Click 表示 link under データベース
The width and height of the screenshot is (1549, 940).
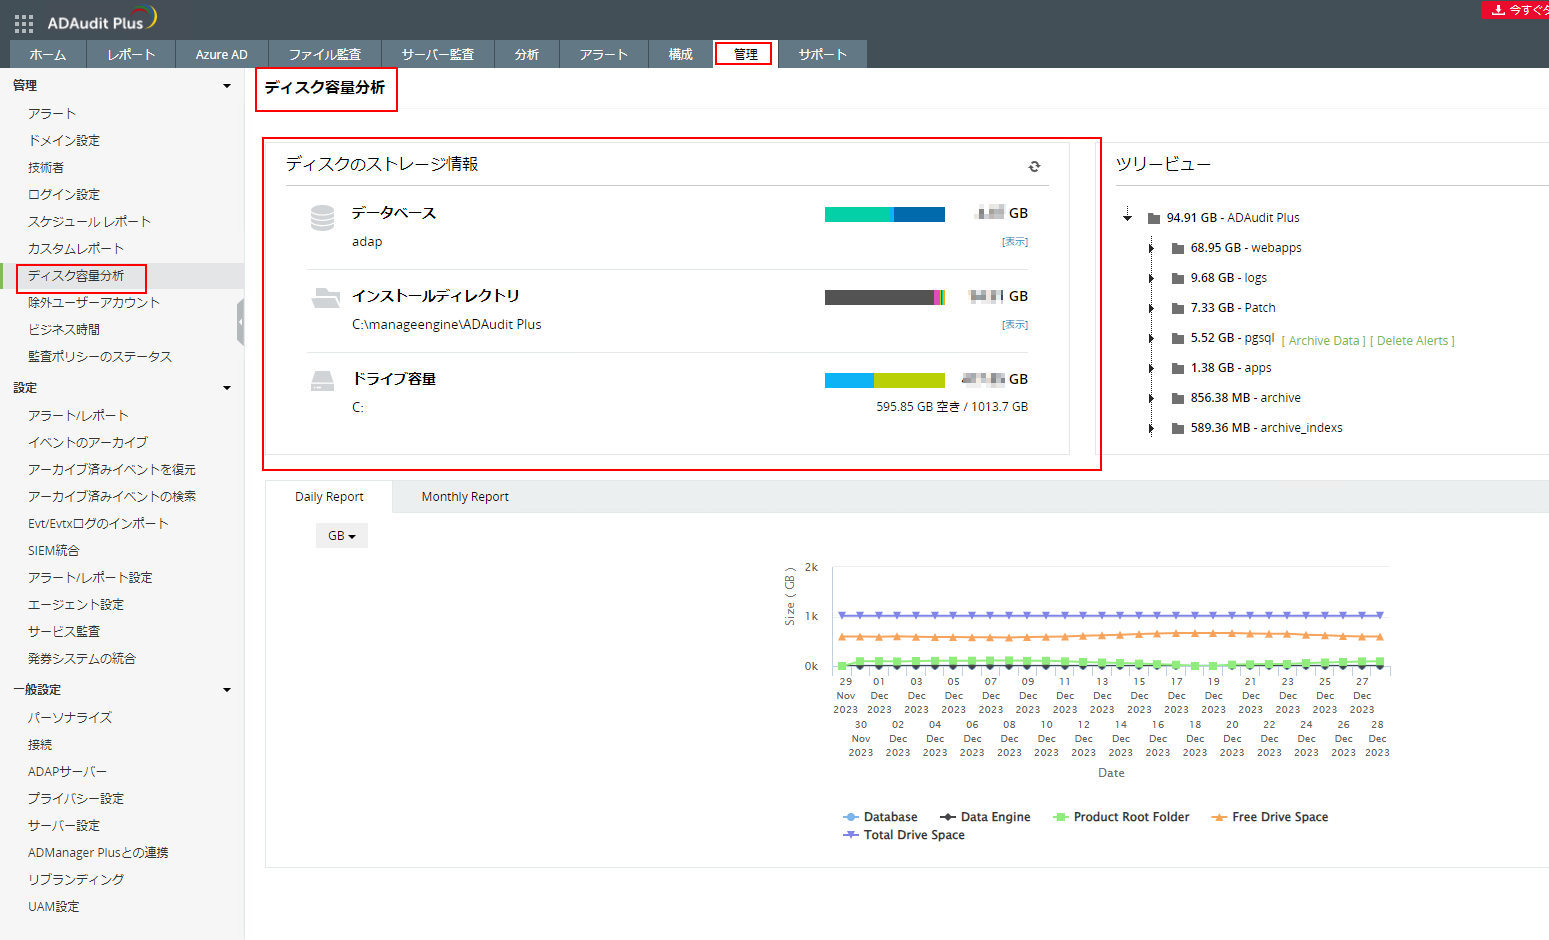1015,242
